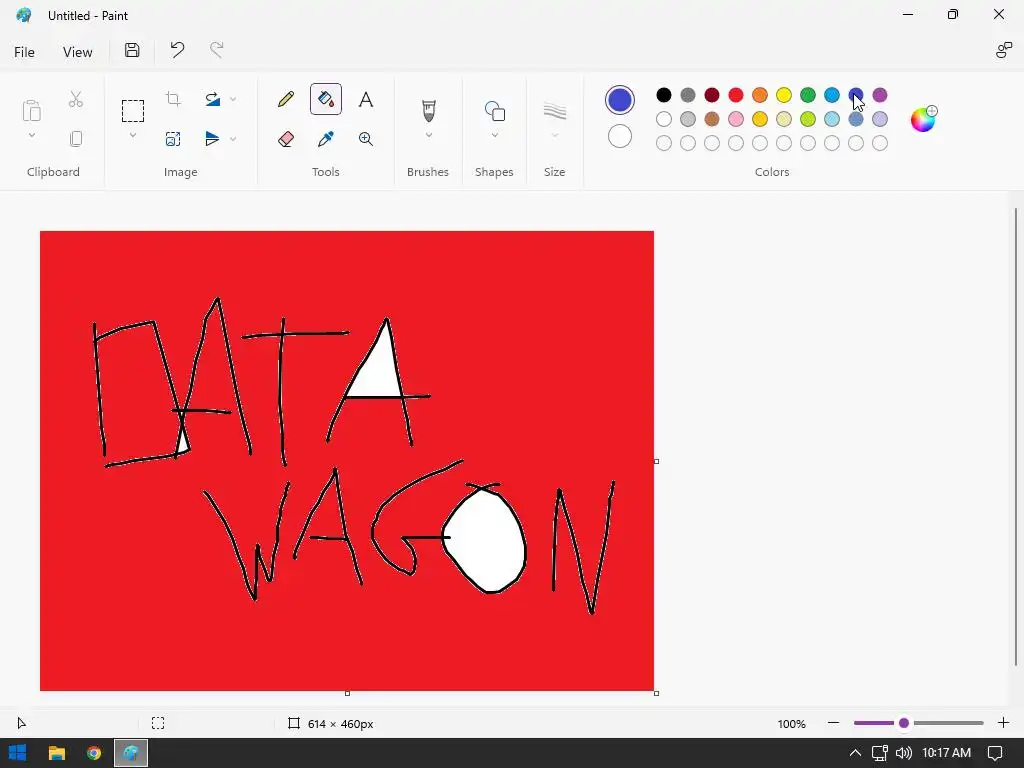Screen dimensions: 1024x768
Task: Show hidden system tray icons
Action: (x=855, y=753)
